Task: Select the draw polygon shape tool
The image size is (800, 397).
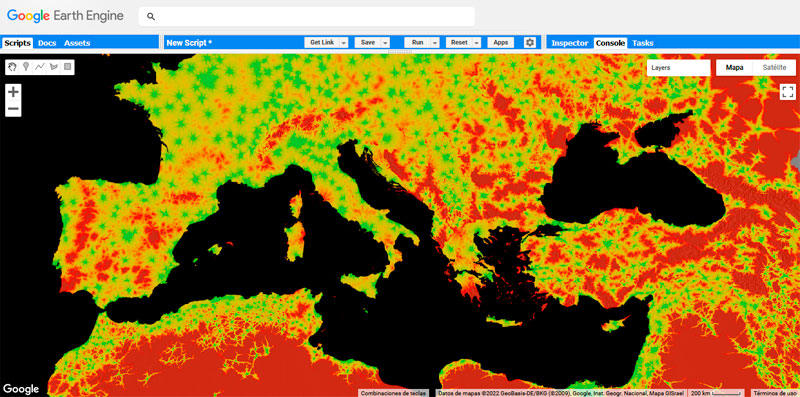Action: pyautogui.click(x=54, y=67)
